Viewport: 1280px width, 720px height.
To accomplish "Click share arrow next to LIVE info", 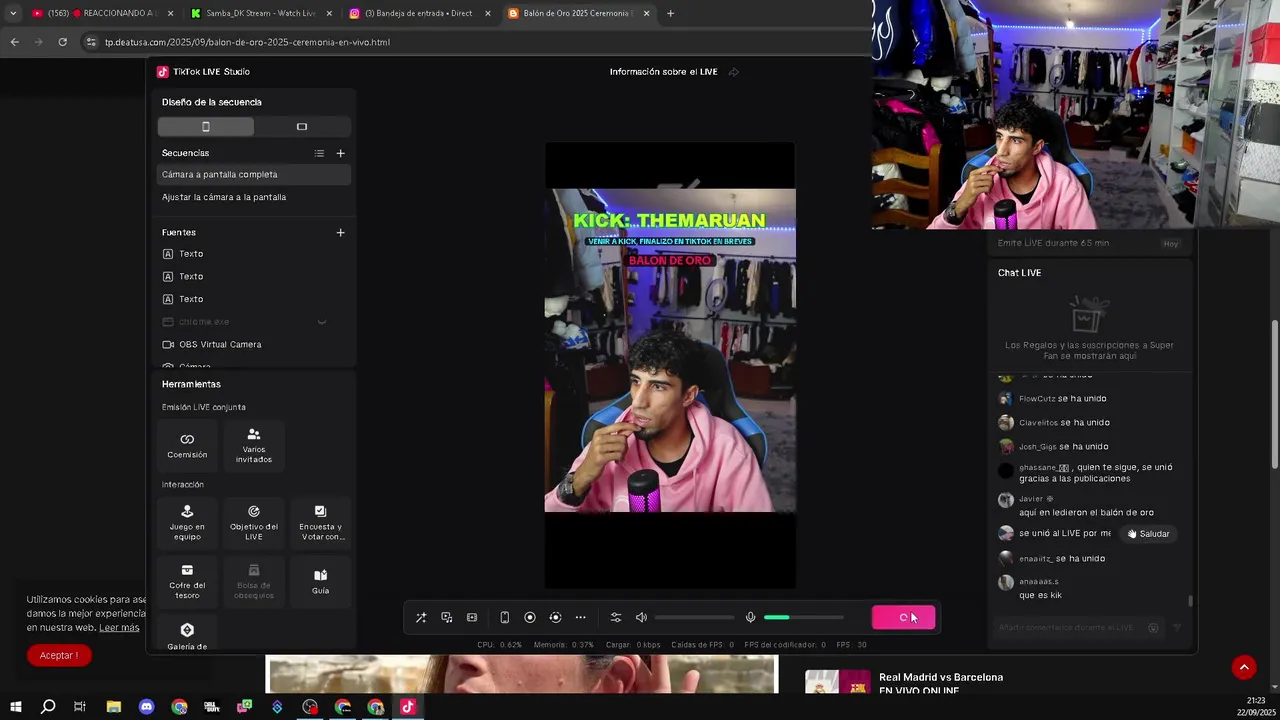I will click(734, 72).
